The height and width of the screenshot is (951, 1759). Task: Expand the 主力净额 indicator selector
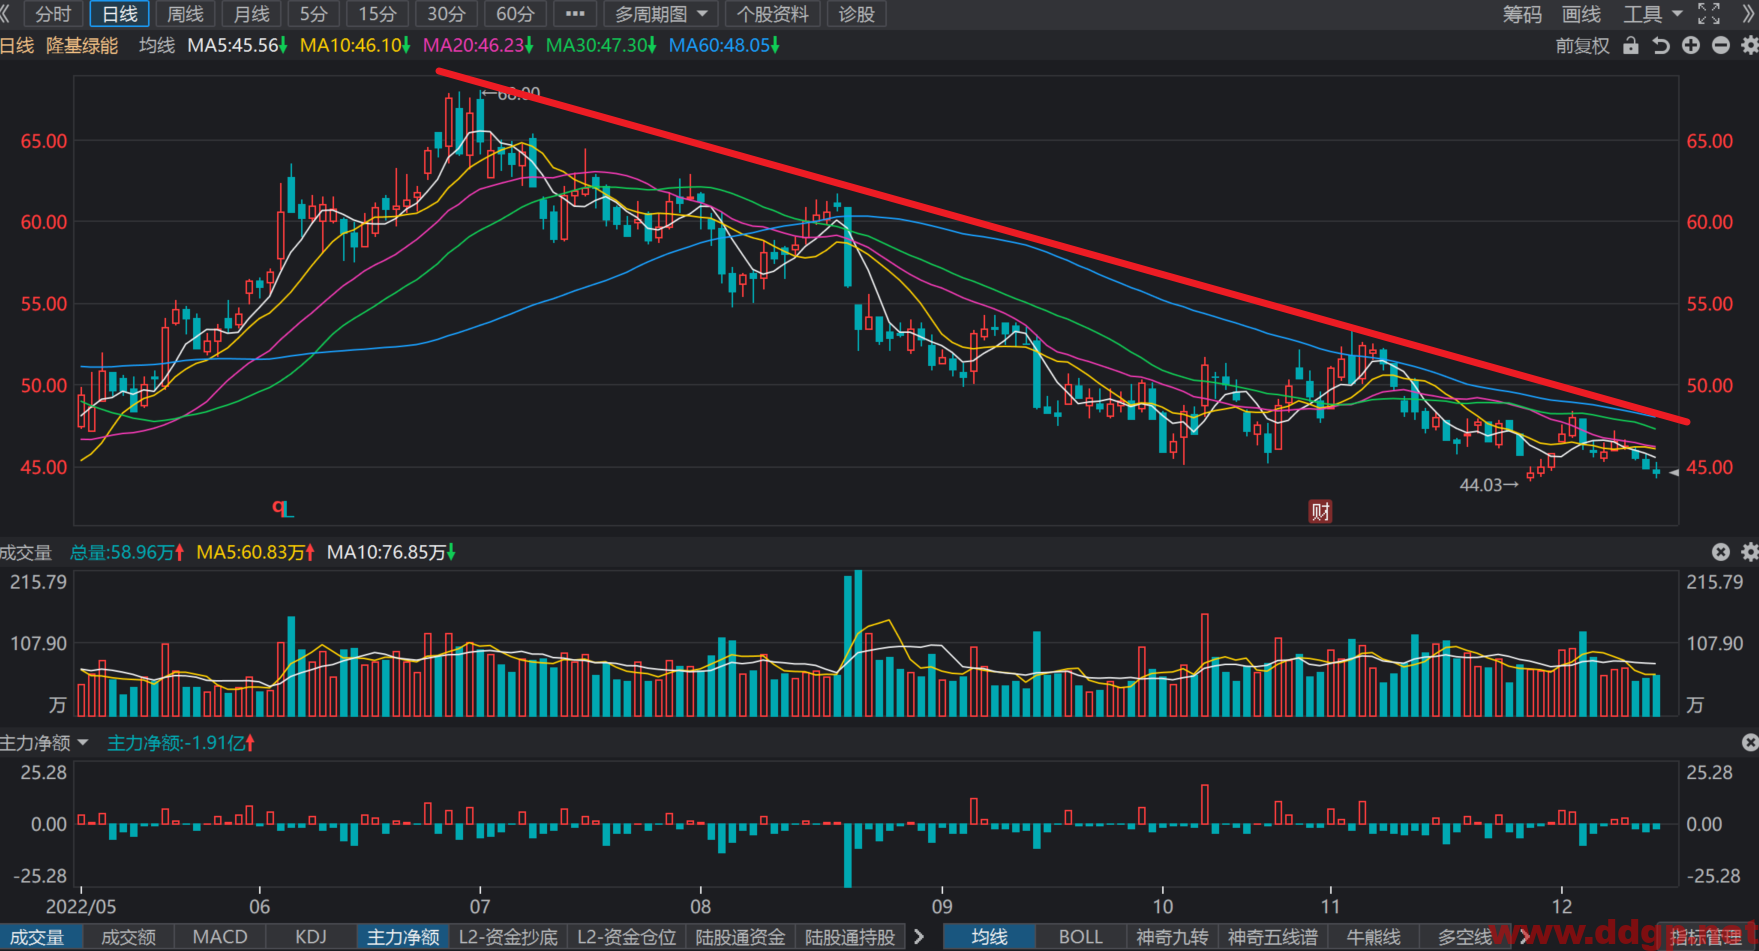tap(45, 742)
